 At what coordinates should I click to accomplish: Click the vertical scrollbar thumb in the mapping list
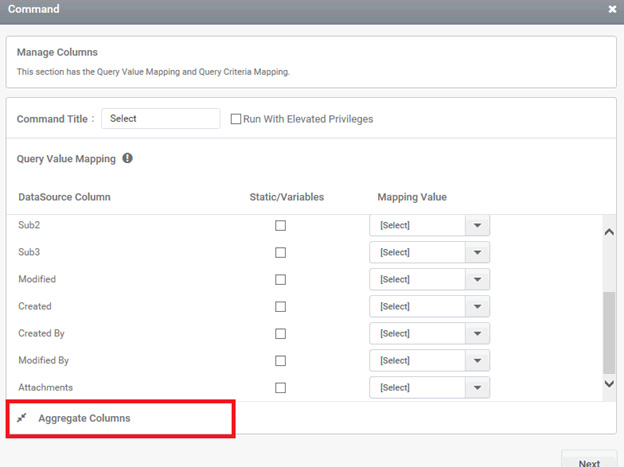coord(609,333)
